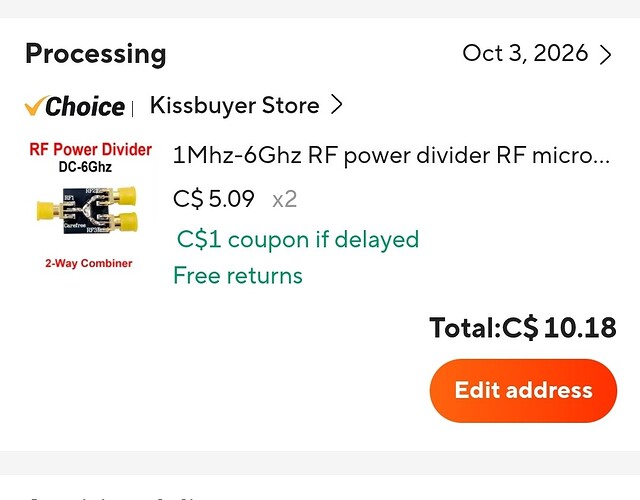Expand Kissbuyer Store with its arrow chevron

point(336,104)
